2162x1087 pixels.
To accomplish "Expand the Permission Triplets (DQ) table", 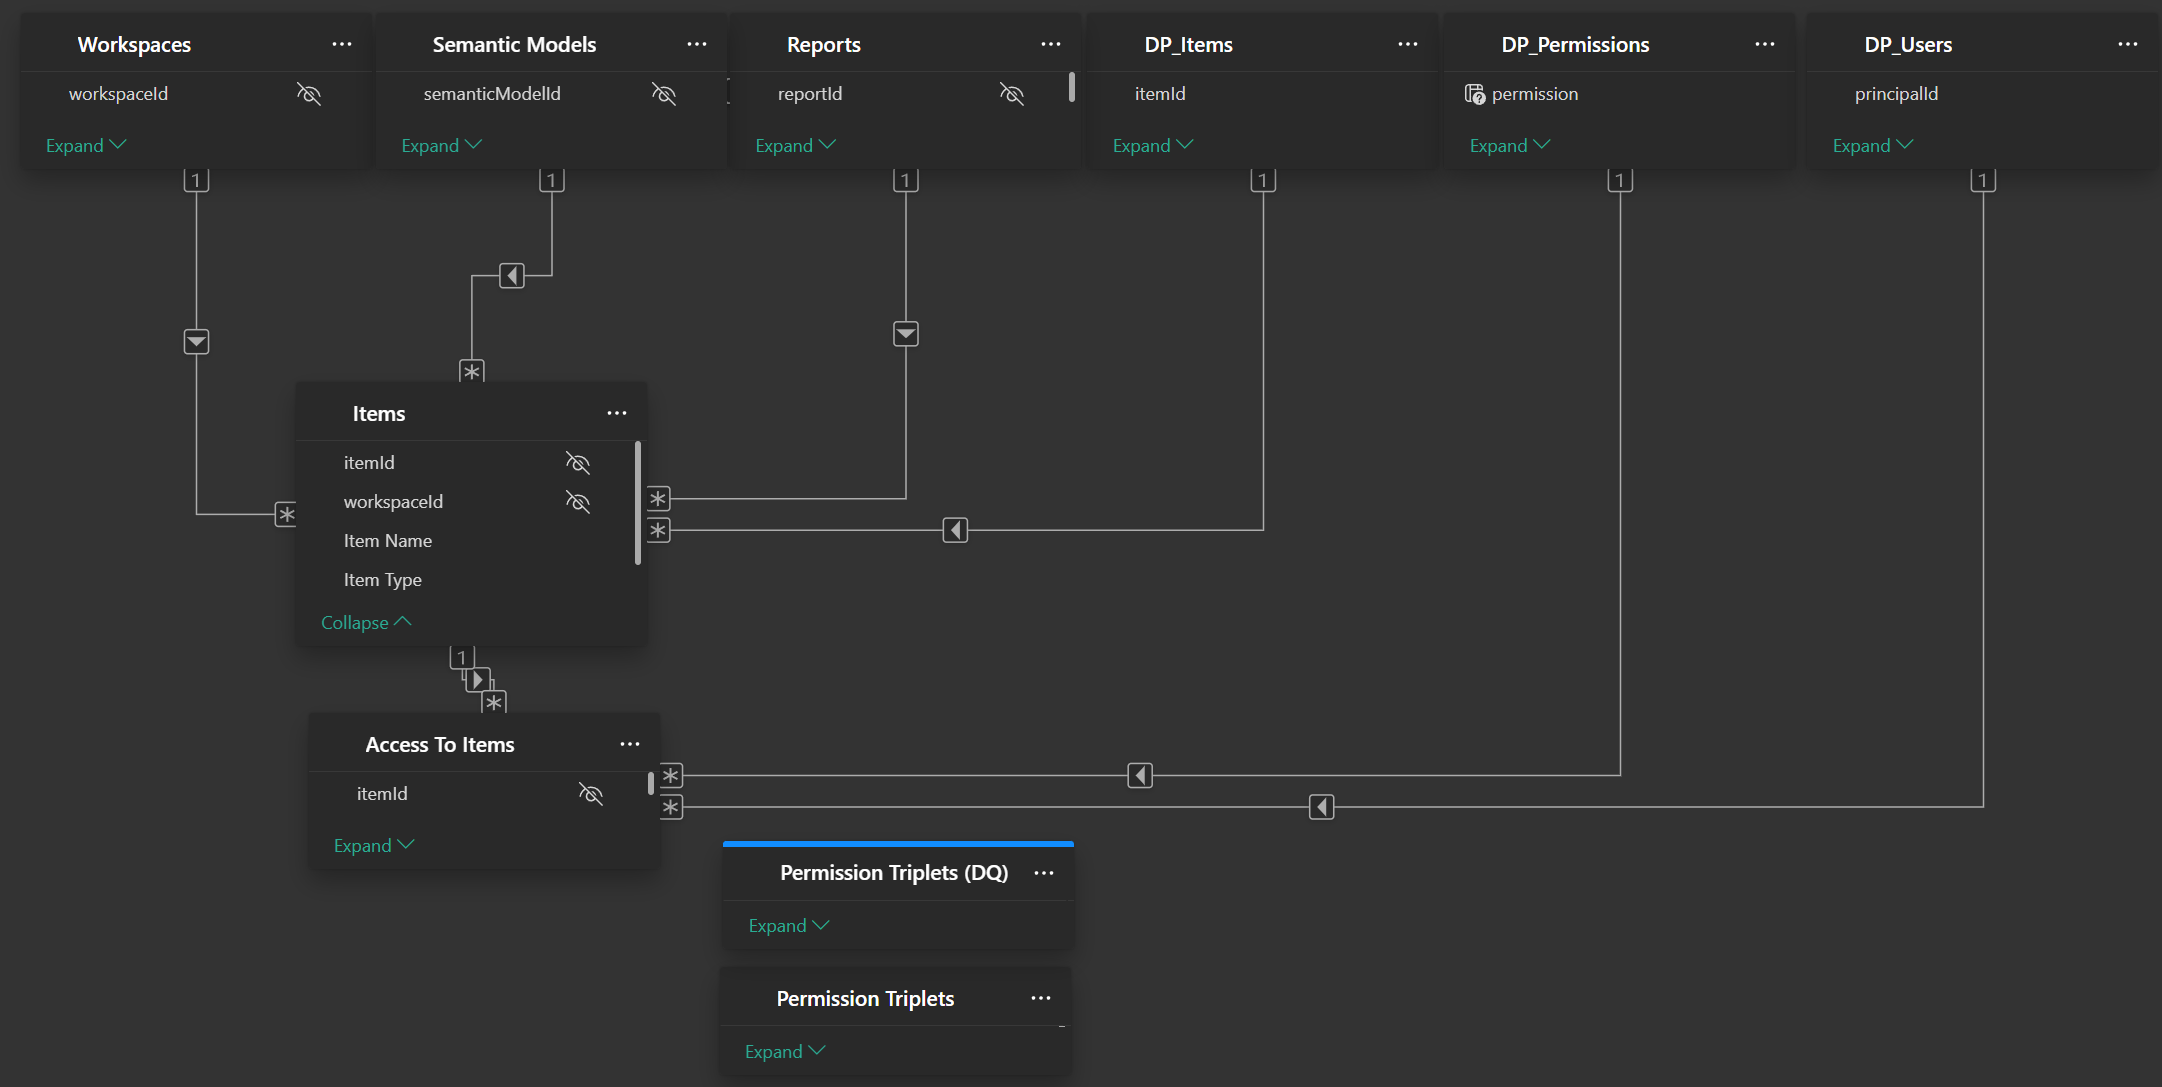I will [787, 925].
